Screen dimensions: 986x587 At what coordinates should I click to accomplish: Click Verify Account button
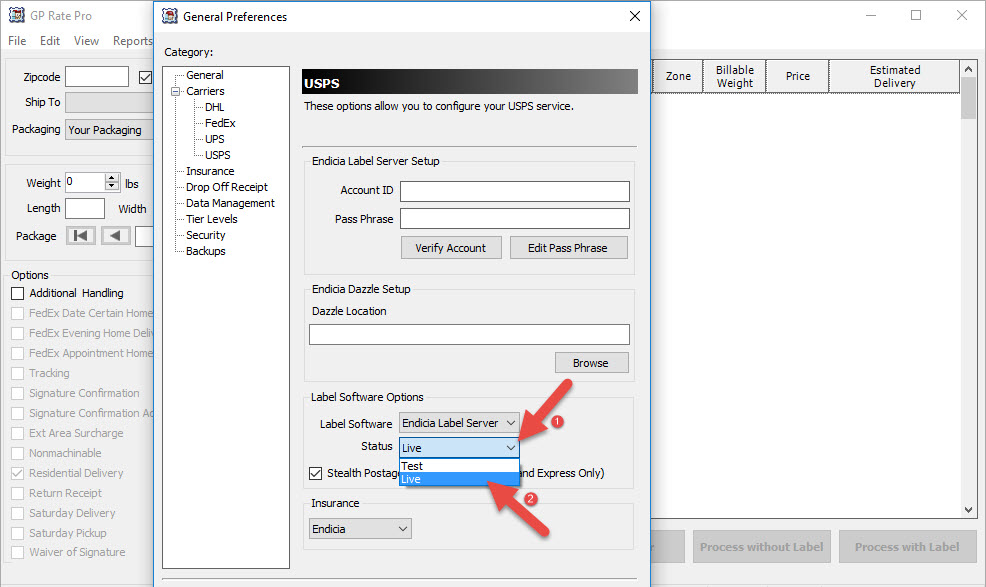click(451, 248)
